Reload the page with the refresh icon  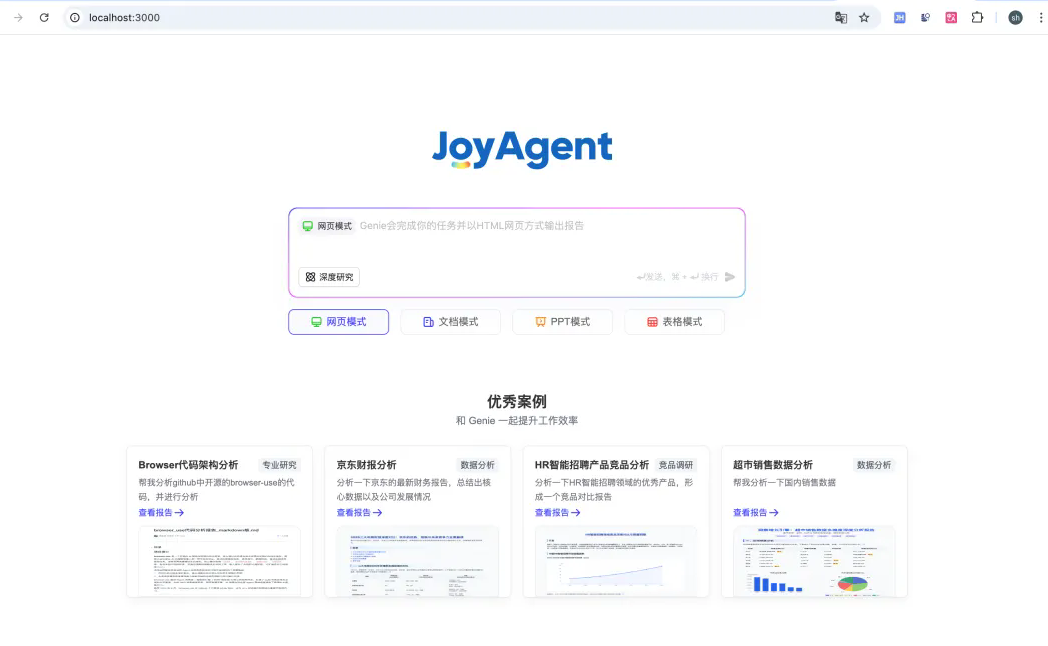(44, 17)
